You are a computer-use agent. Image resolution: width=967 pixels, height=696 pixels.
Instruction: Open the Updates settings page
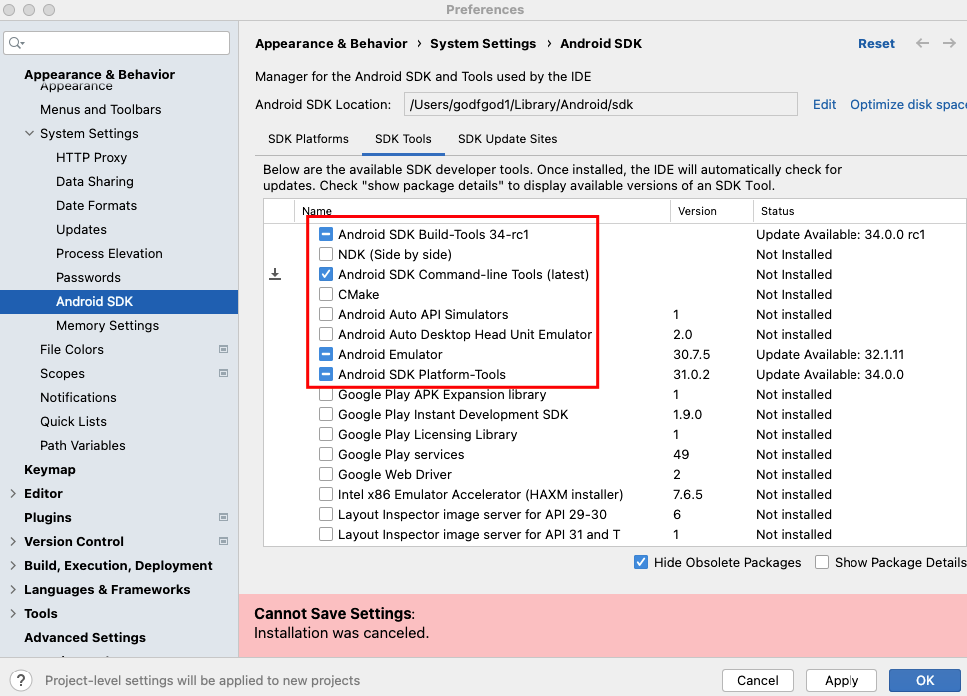81,229
